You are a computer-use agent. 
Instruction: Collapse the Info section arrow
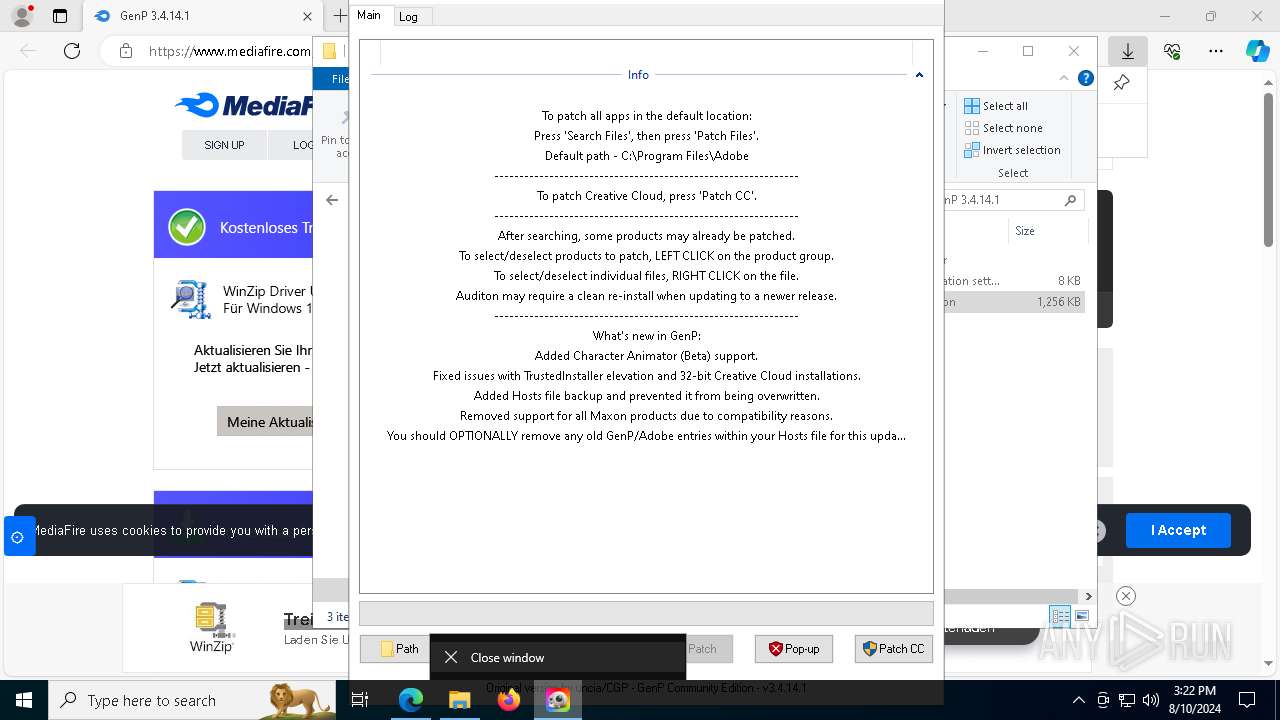click(919, 75)
